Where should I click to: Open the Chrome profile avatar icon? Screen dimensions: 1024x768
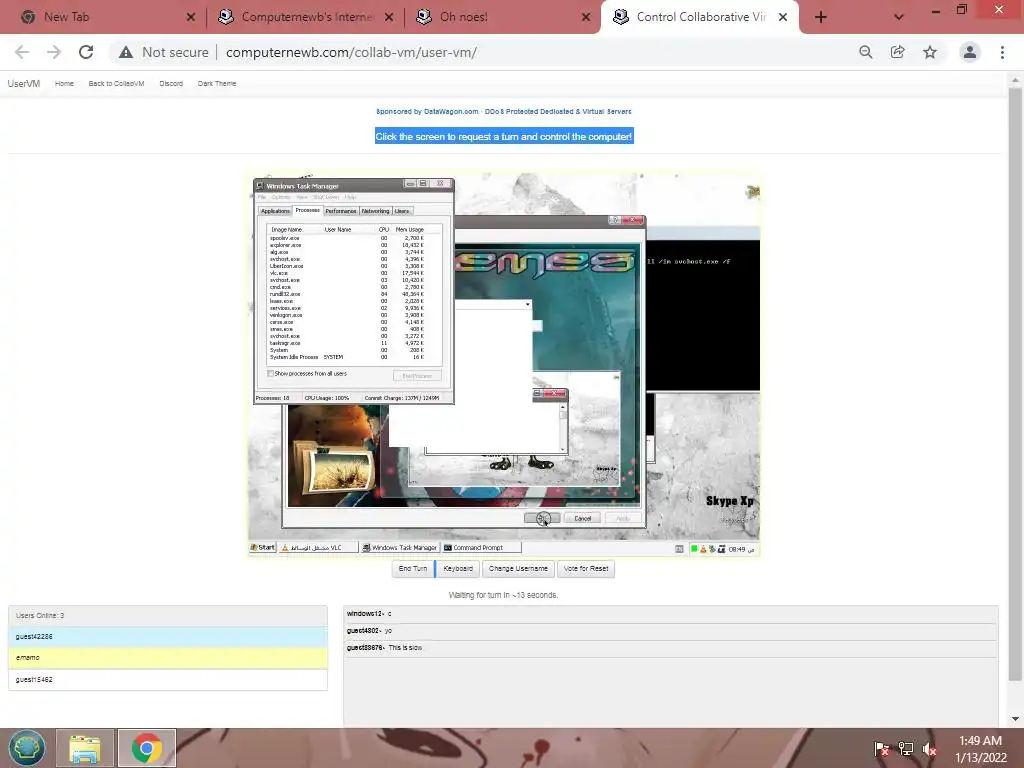click(970, 52)
